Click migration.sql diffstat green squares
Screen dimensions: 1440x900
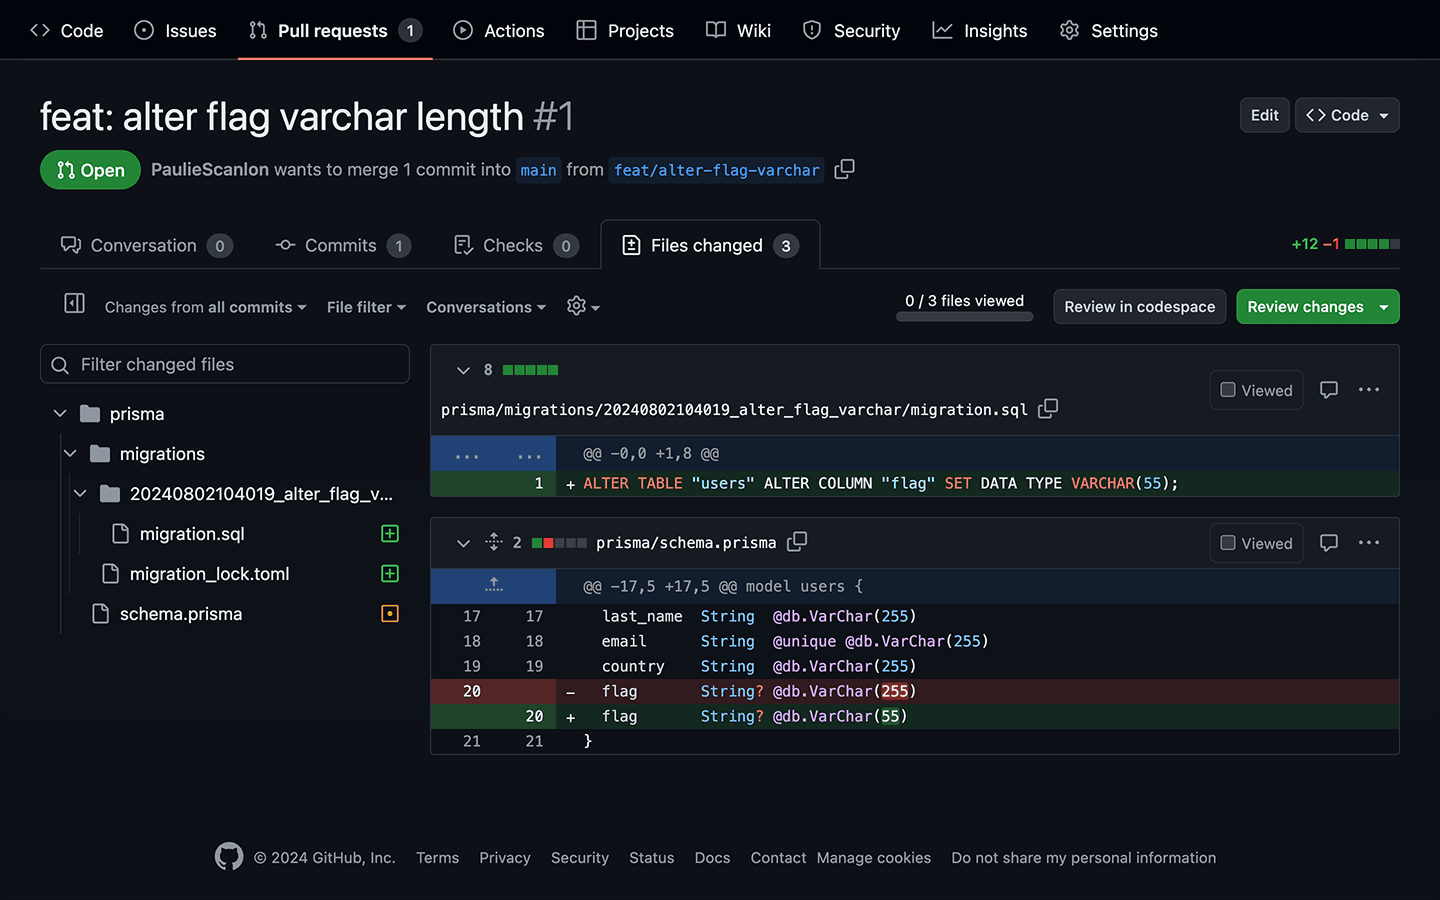530,370
